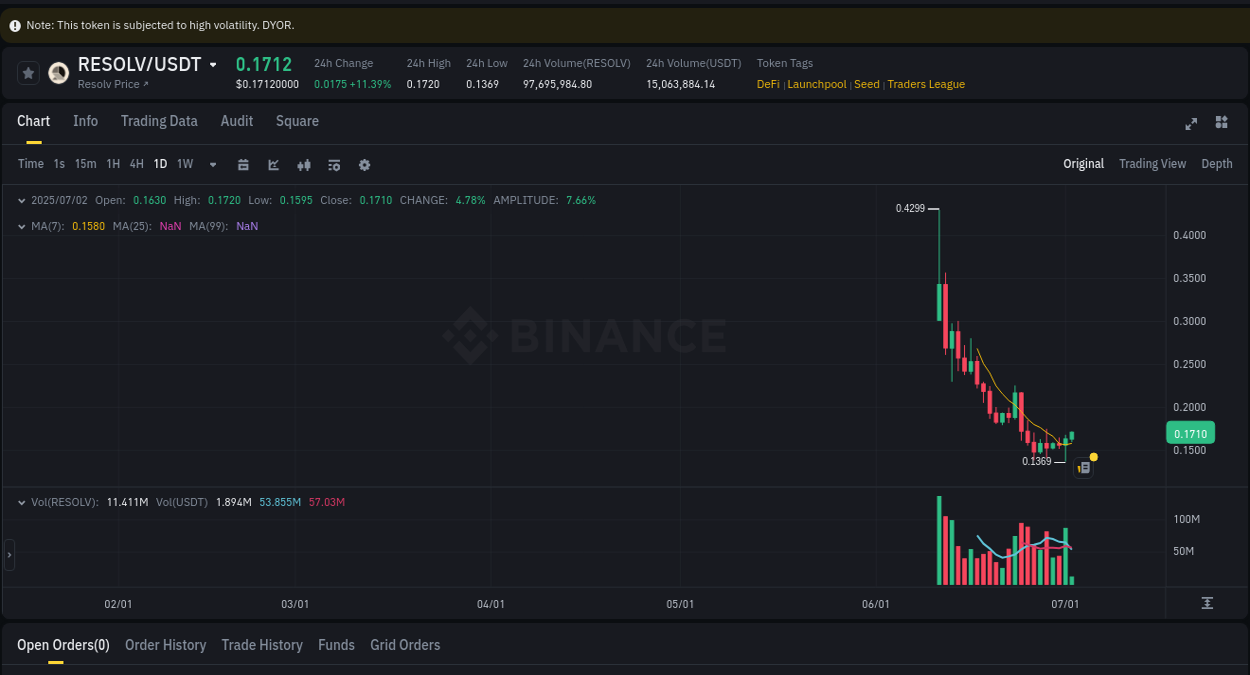
Task: Switch to the Trading Data tab
Action: (159, 121)
